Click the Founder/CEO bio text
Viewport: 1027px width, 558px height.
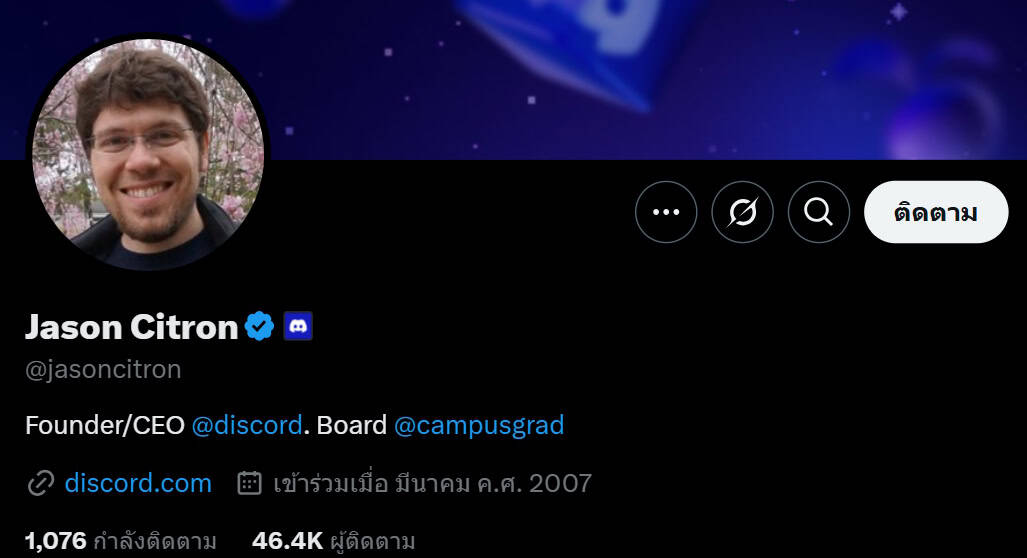click(x=105, y=426)
